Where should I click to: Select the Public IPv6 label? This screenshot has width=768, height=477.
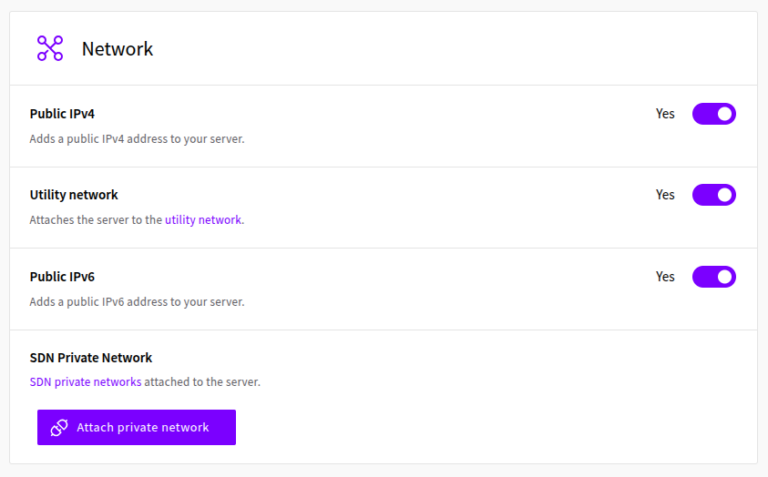coord(62,277)
